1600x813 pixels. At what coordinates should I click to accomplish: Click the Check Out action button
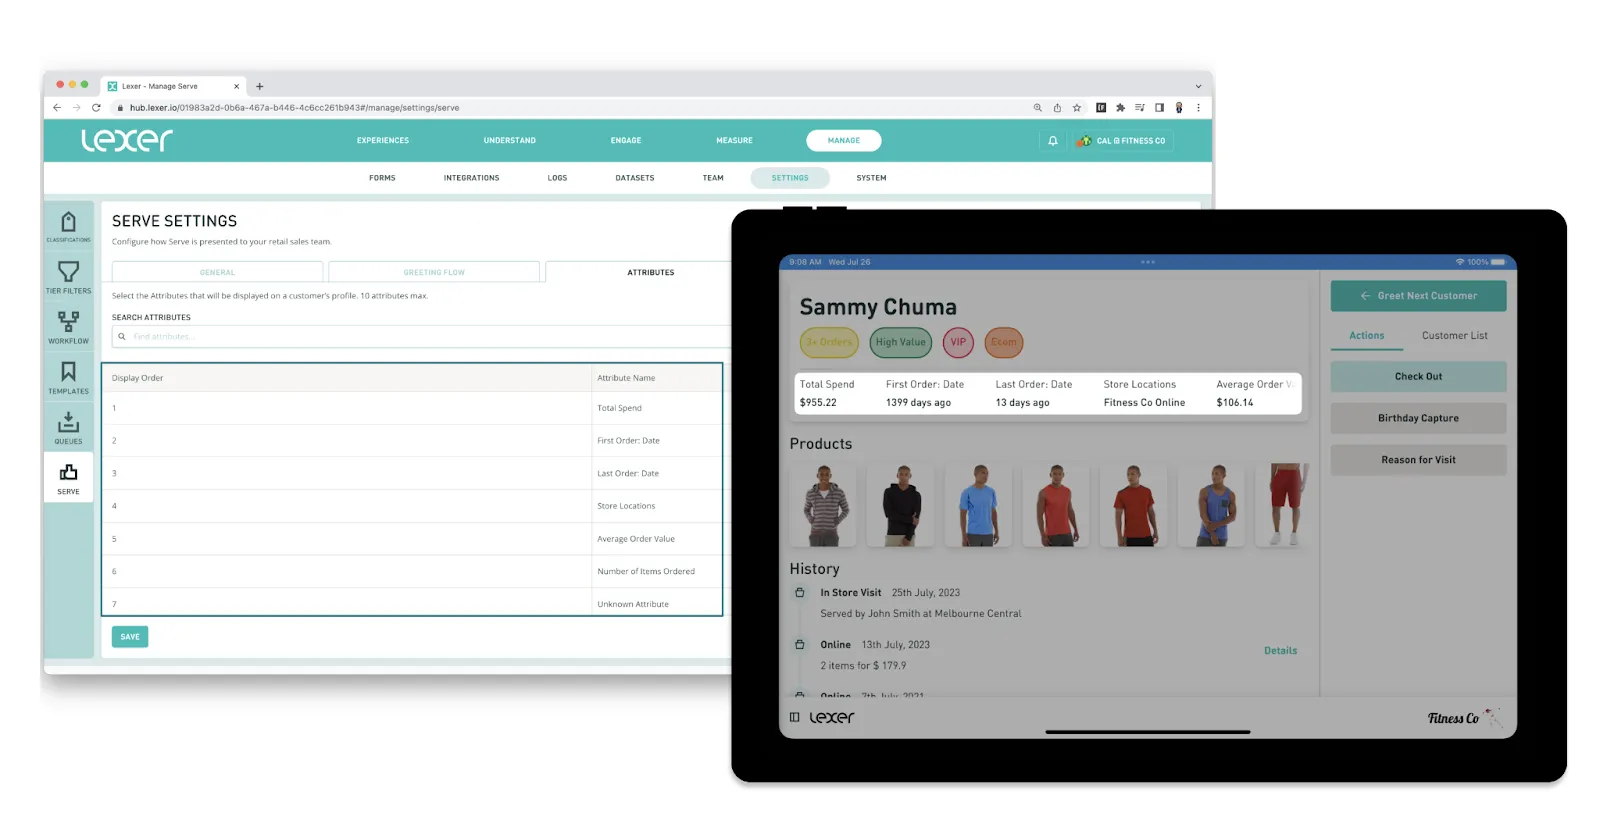(x=1418, y=377)
